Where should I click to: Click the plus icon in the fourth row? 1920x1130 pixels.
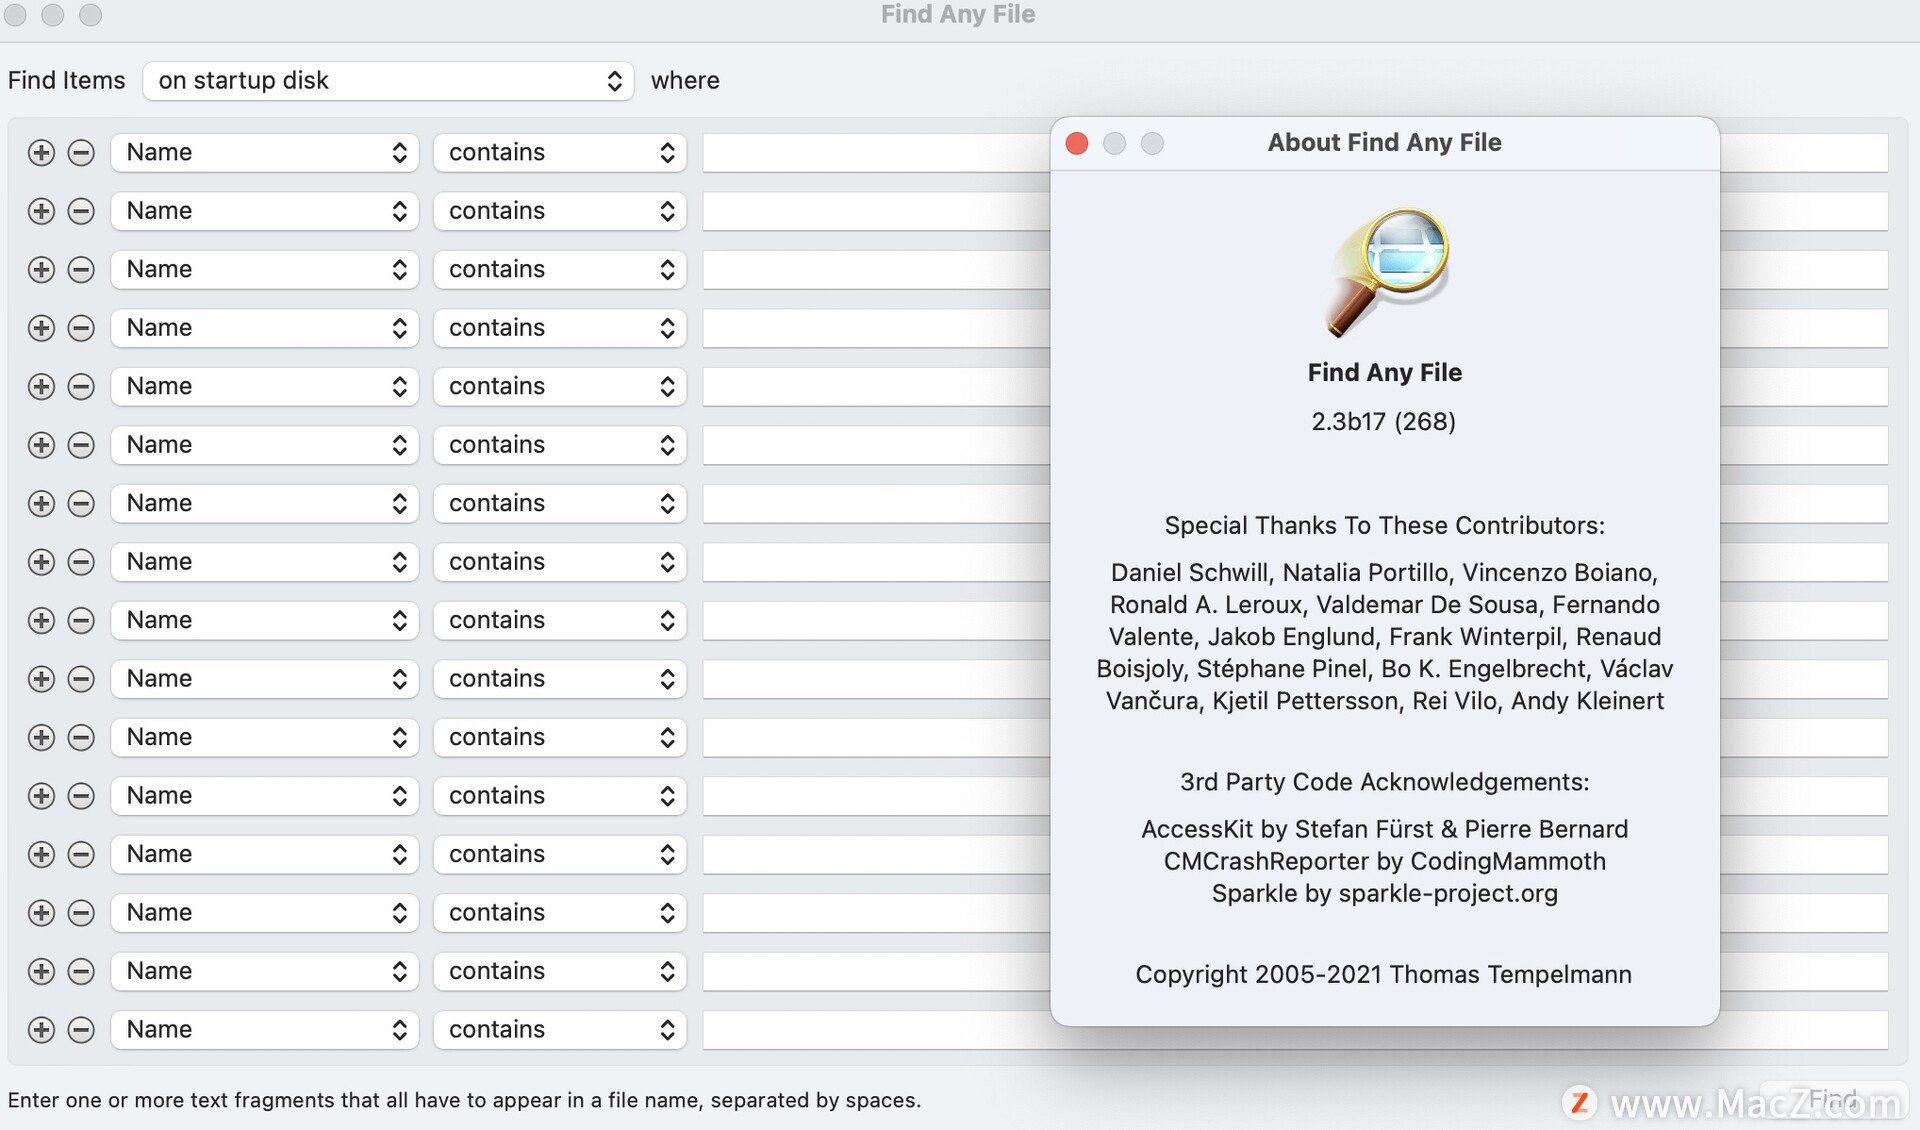point(41,328)
